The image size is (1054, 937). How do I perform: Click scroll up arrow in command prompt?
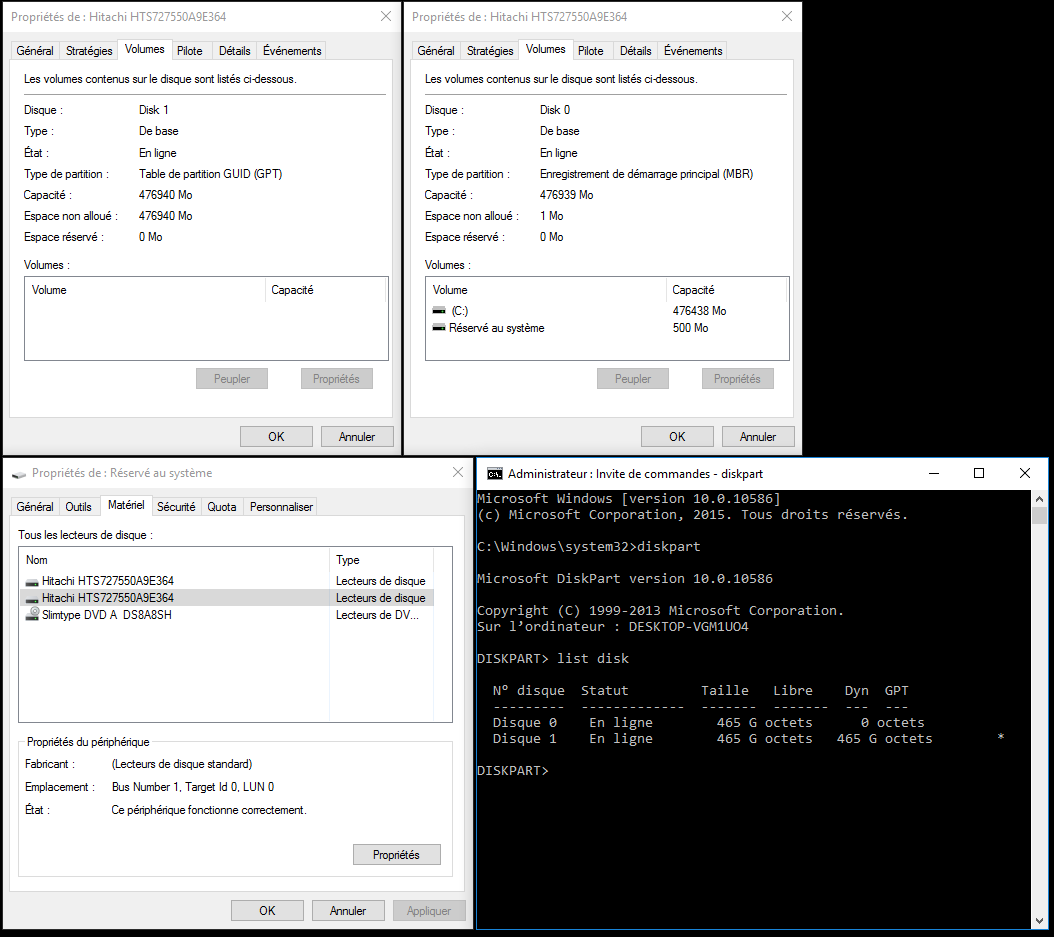coord(1039,499)
